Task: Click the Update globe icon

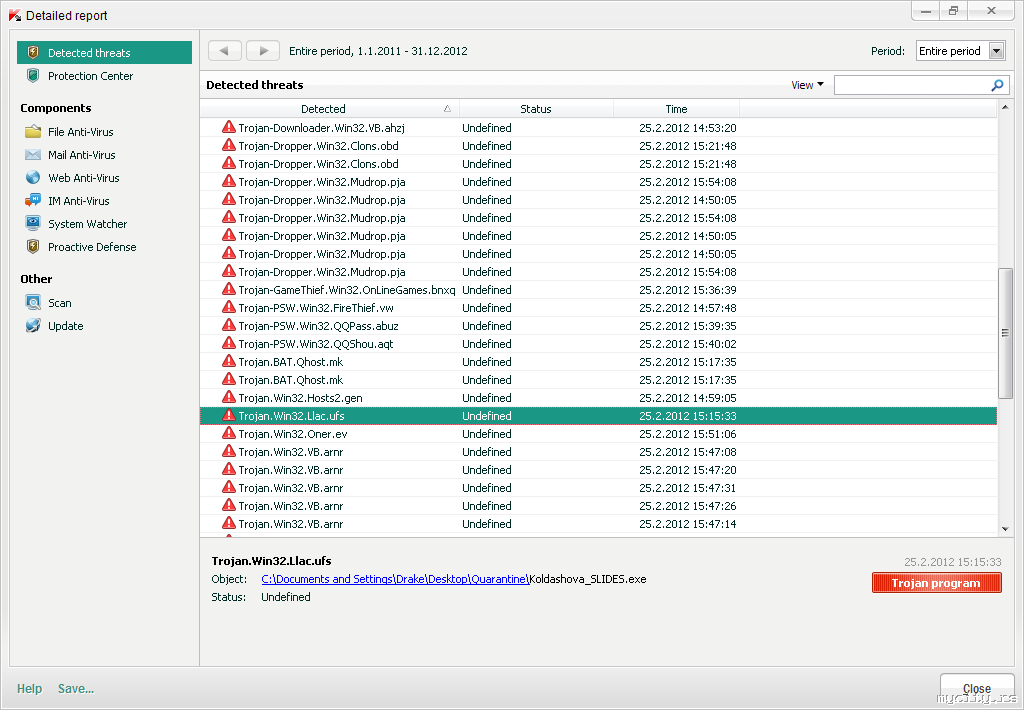Action: point(33,326)
